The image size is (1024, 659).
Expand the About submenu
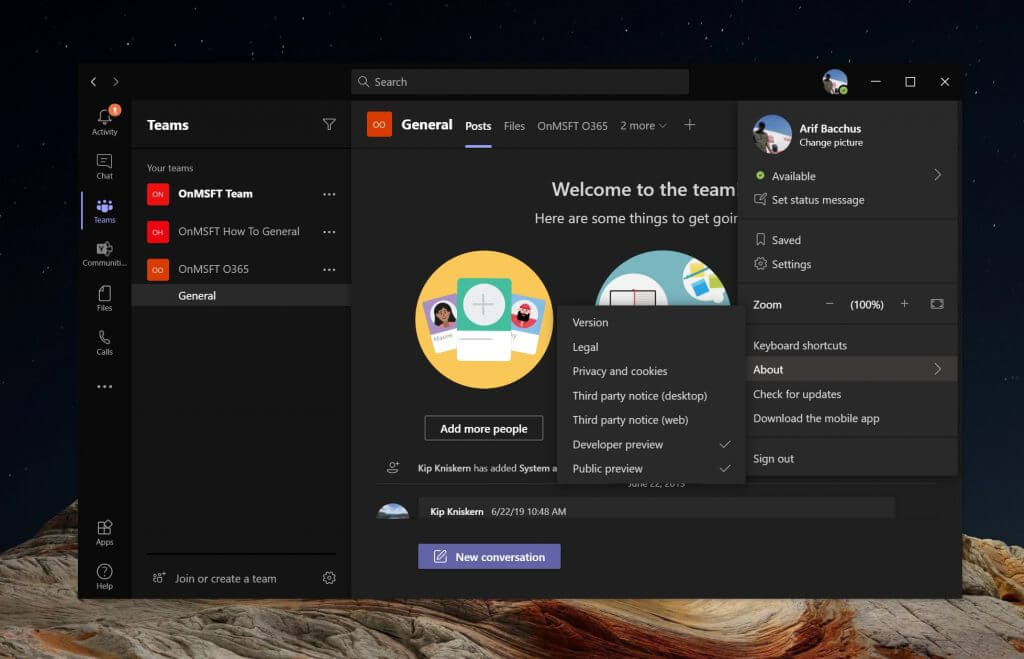pos(848,369)
